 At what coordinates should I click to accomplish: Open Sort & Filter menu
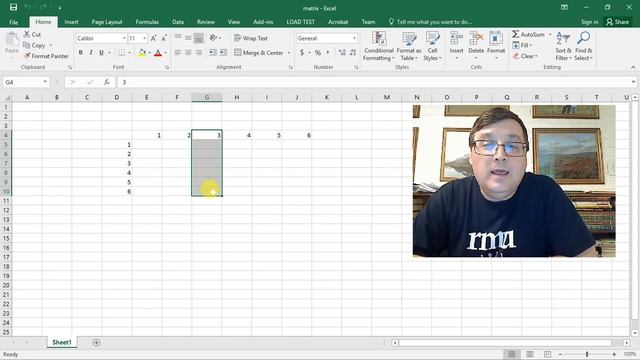(563, 46)
